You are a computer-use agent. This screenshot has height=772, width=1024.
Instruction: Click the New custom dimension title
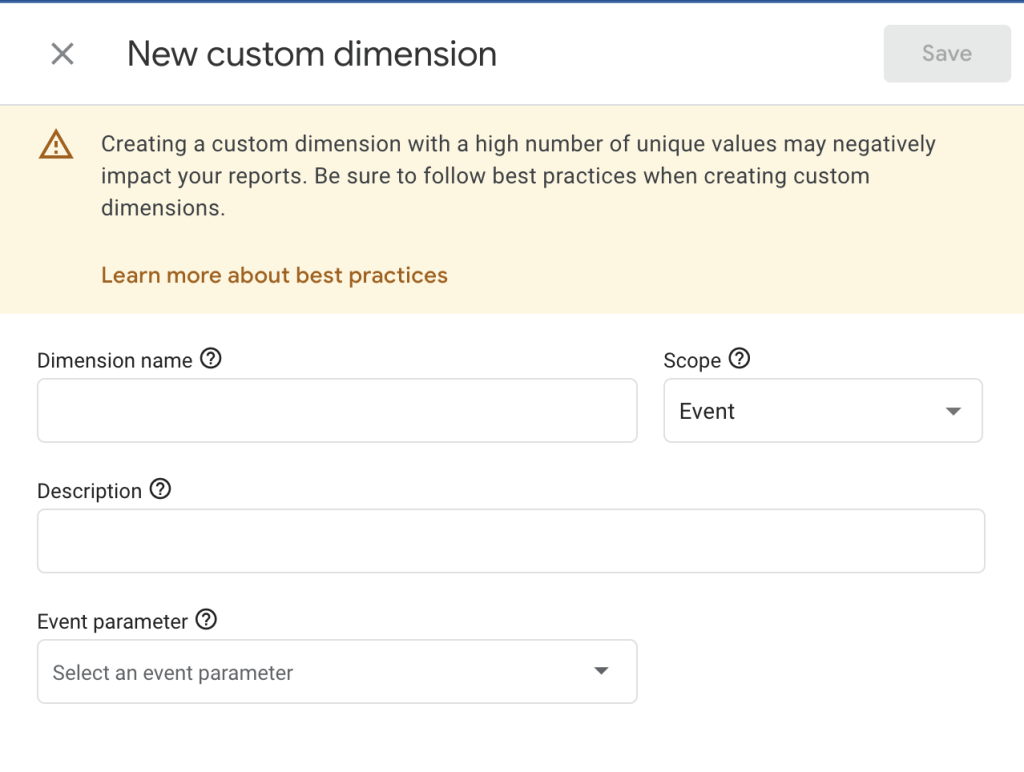[312, 54]
